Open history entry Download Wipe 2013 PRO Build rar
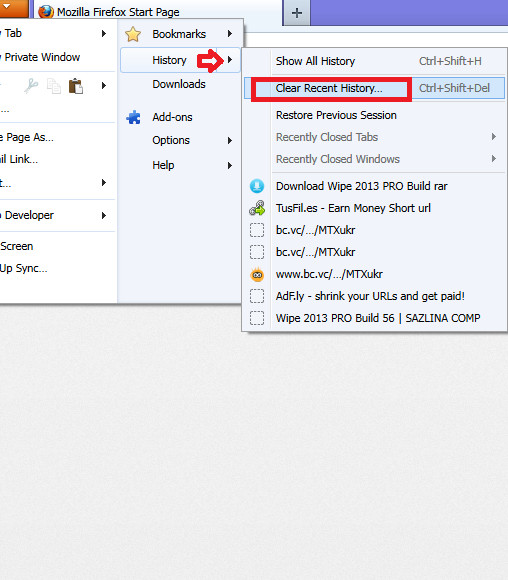This screenshot has height=580, width=508. coord(374,186)
